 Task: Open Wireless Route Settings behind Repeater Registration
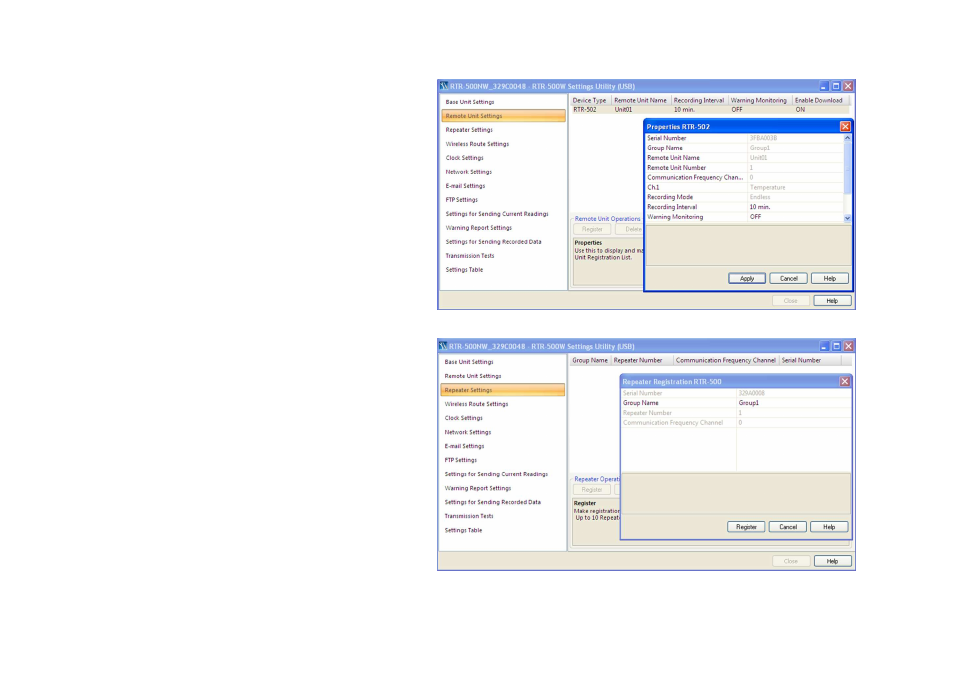(x=476, y=404)
